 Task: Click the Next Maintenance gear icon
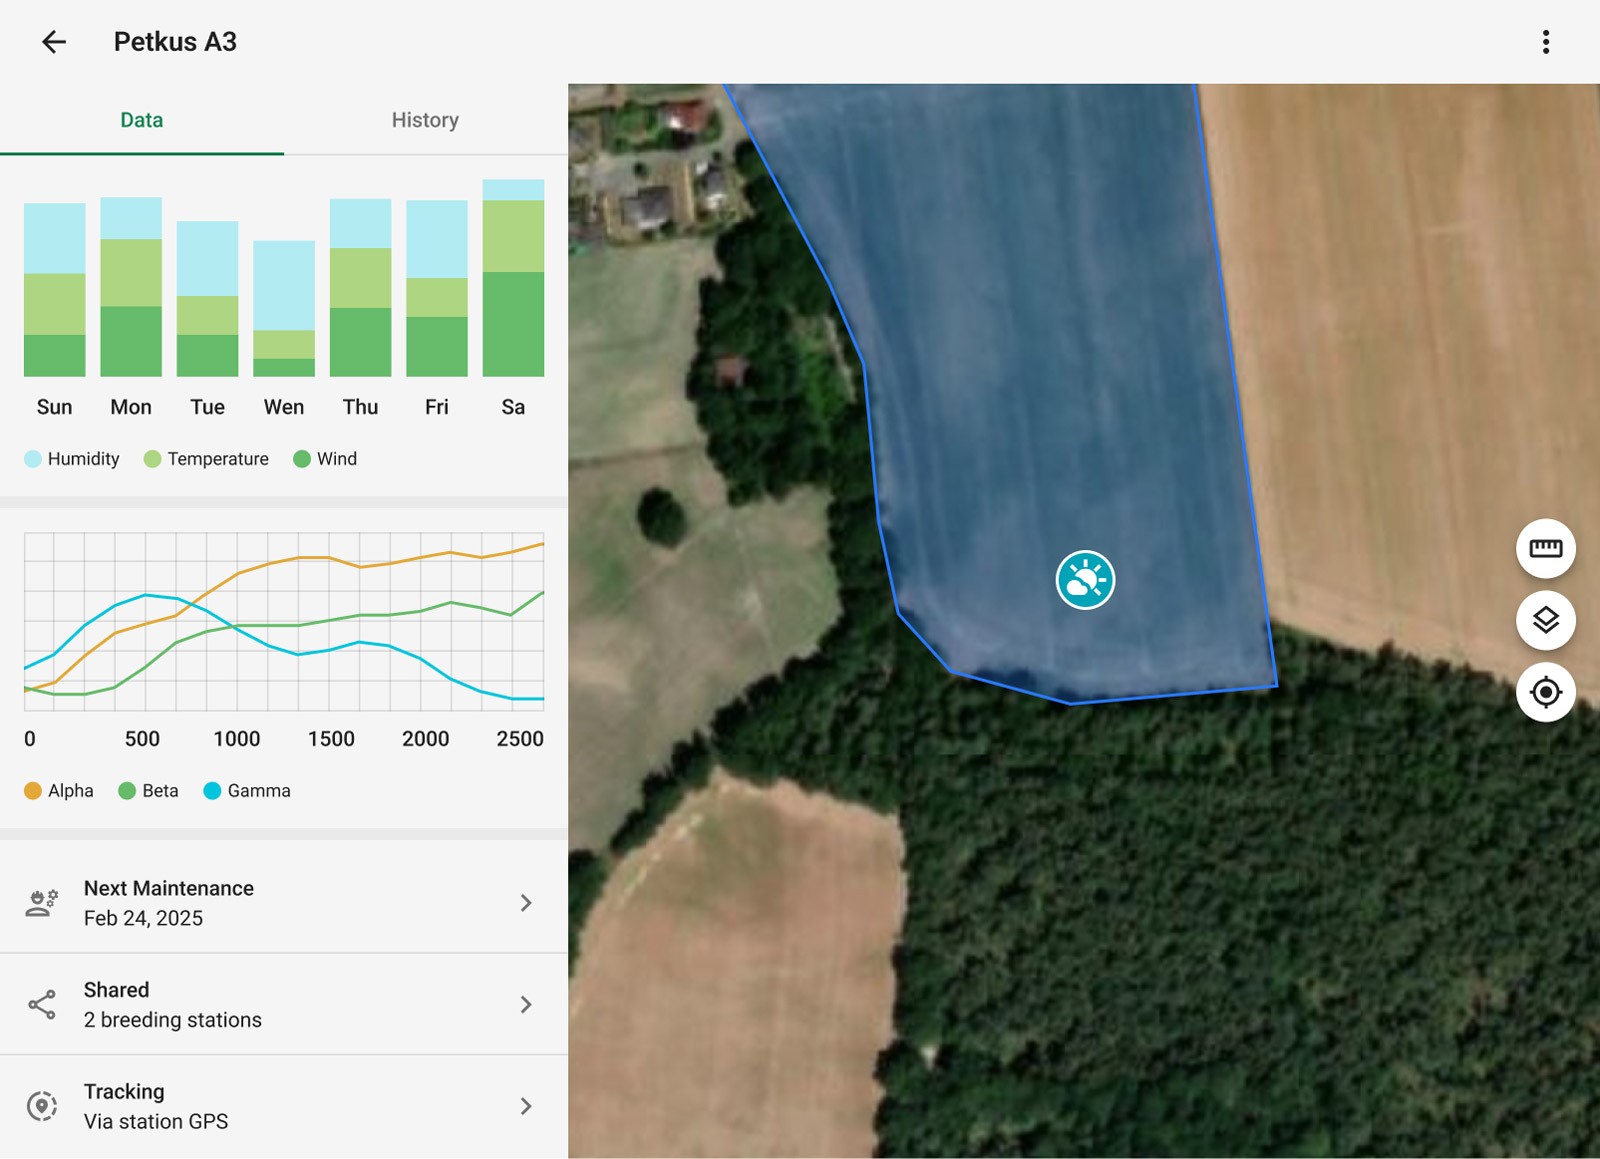tap(42, 901)
